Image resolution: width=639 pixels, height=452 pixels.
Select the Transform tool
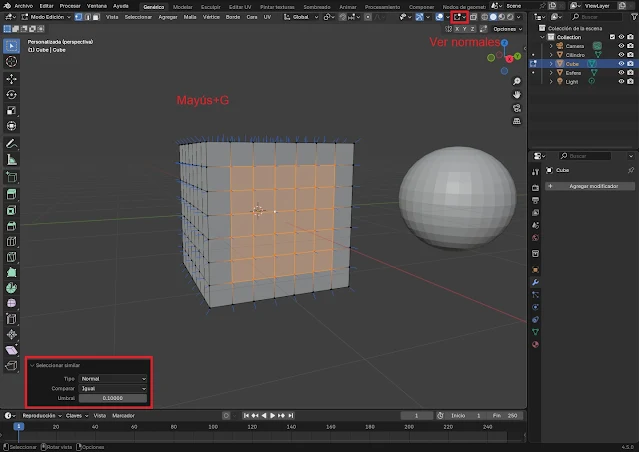11,126
